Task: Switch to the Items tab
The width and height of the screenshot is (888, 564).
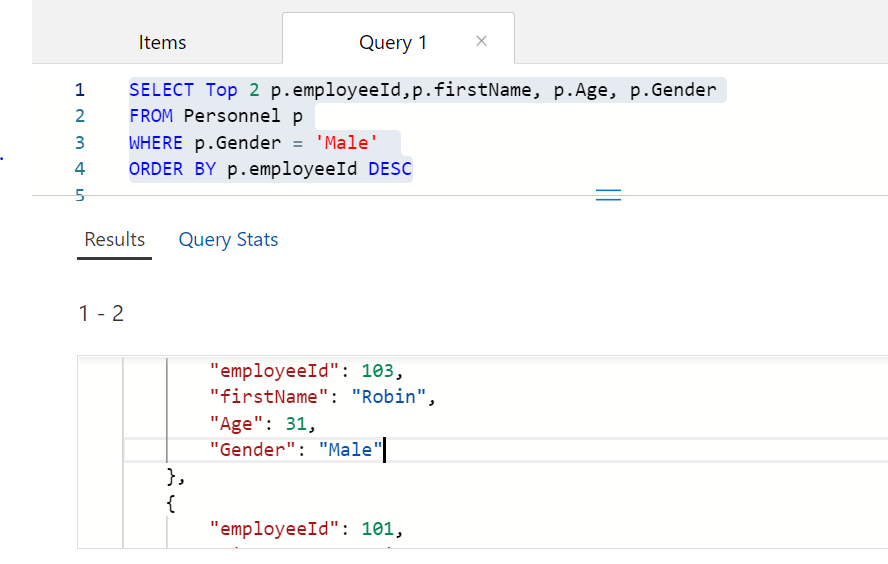Action: (x=162, y=42)
